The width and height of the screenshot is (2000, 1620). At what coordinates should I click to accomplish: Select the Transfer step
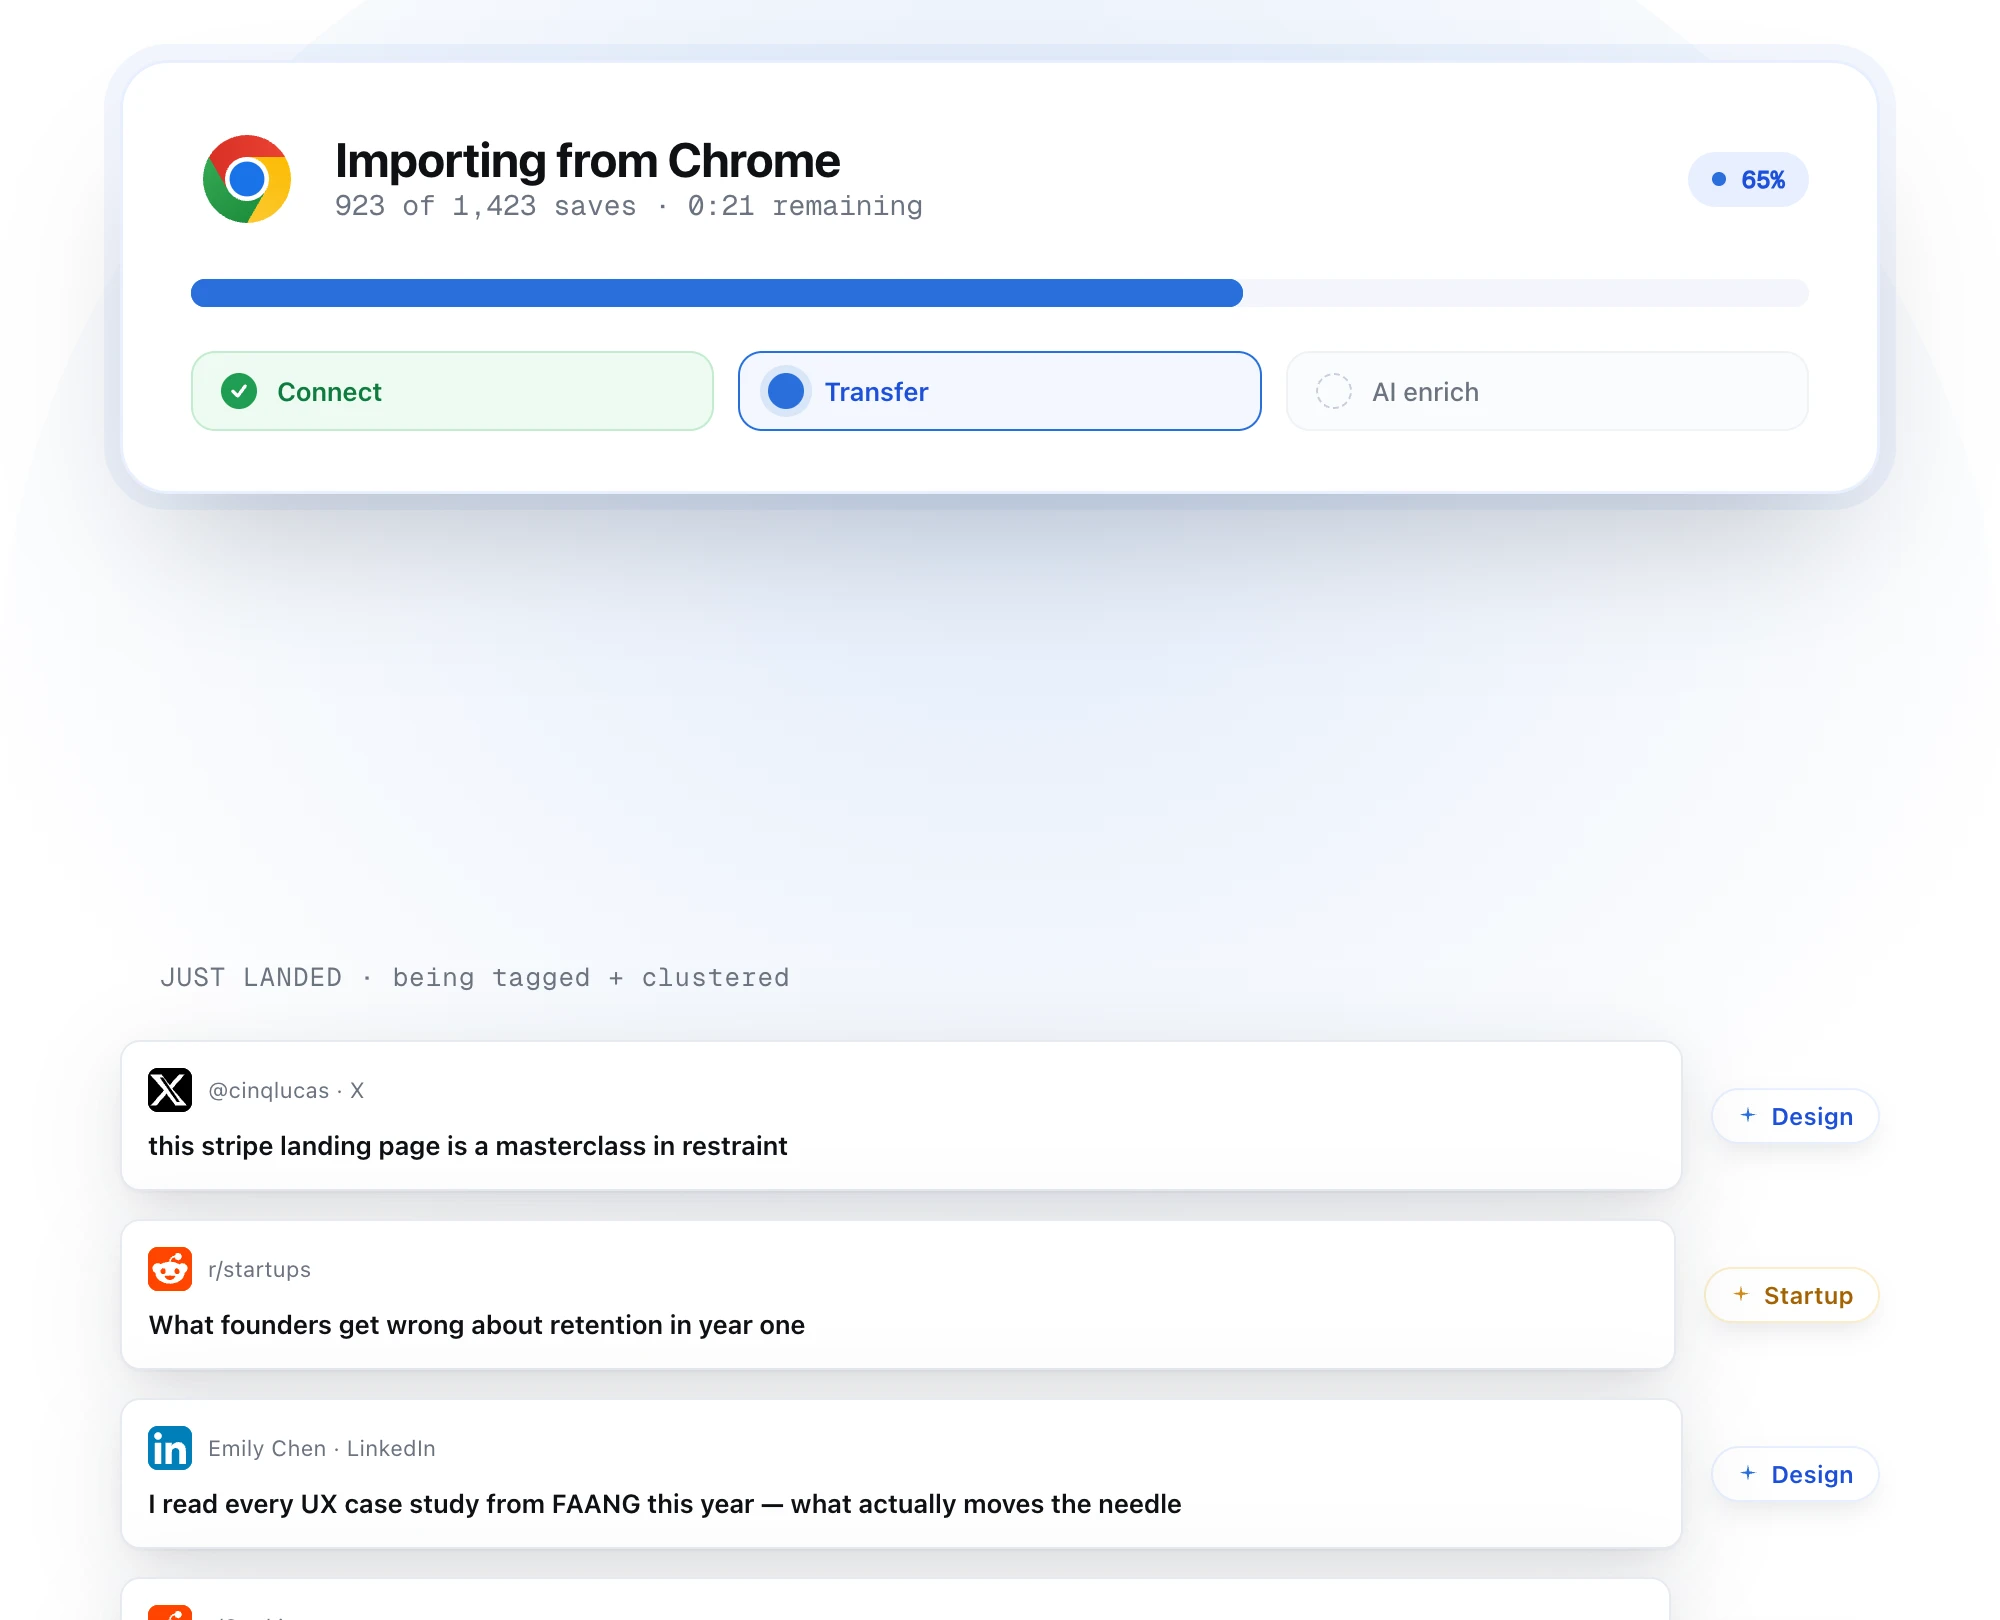click(1000, 391)
